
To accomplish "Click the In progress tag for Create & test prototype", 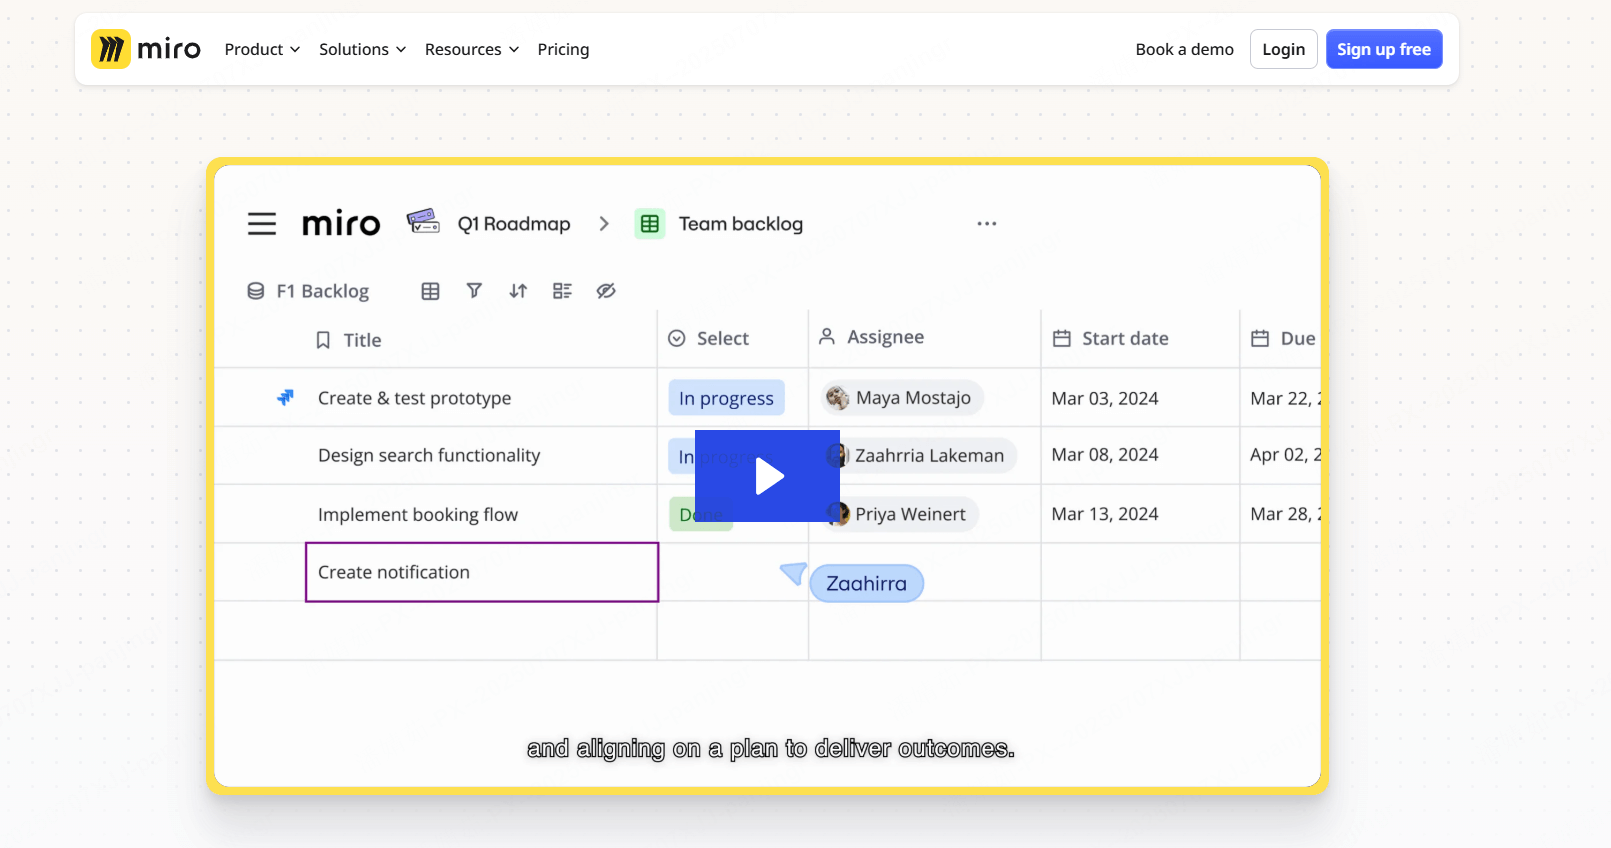I will click(x=726, y=398).
